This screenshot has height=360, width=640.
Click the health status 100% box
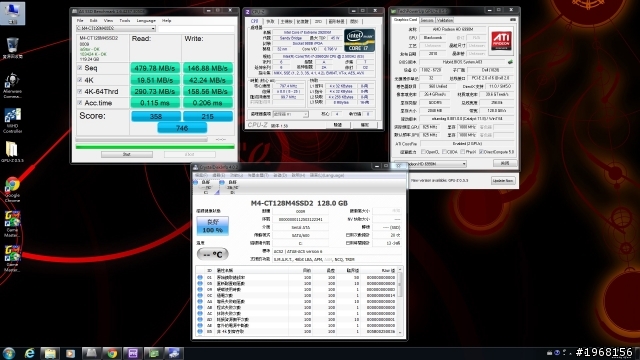[213, 226]
